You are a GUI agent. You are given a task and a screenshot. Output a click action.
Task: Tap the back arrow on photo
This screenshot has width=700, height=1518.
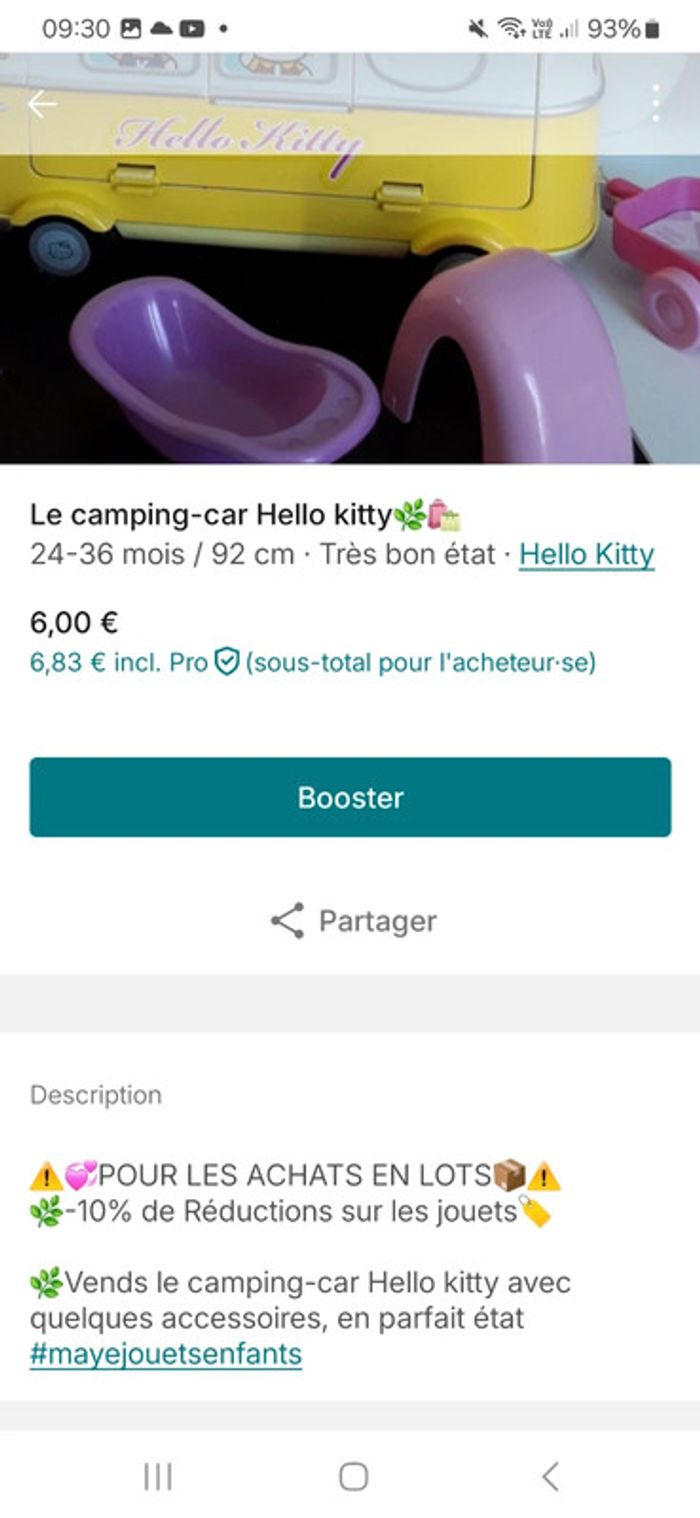41,104
